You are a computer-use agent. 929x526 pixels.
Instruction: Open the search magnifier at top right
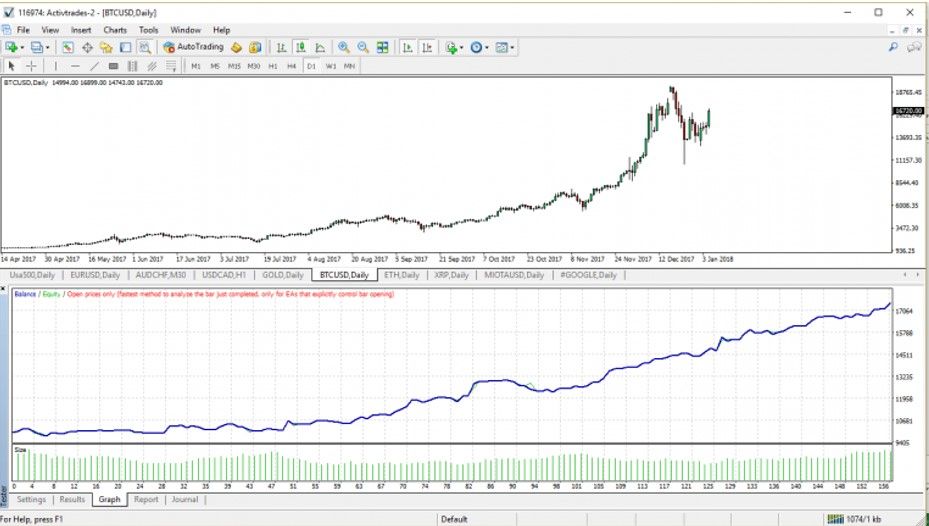point(893,47)
